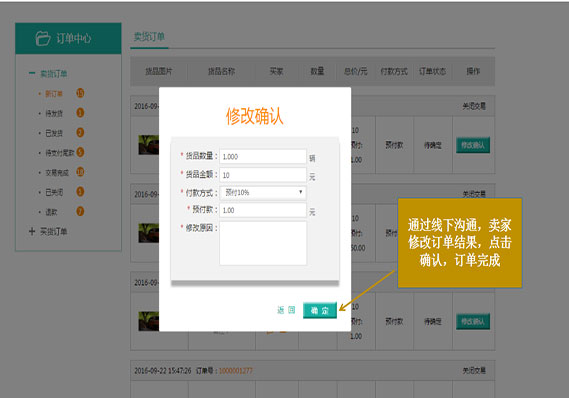Open the third order's product thumbnail
Image resolution: width=569 pixels, height=398 pixels.
pos(148,321)
